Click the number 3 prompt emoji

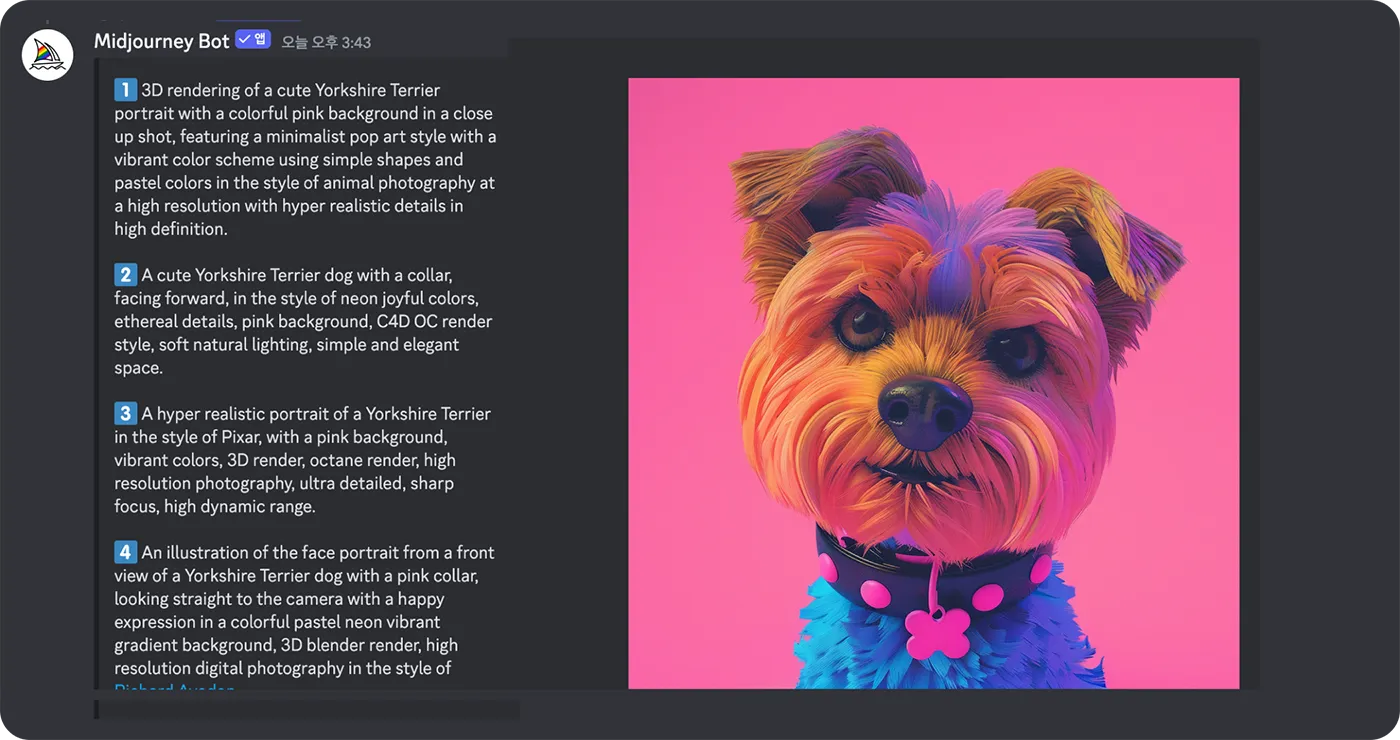[x=125, y=413]
